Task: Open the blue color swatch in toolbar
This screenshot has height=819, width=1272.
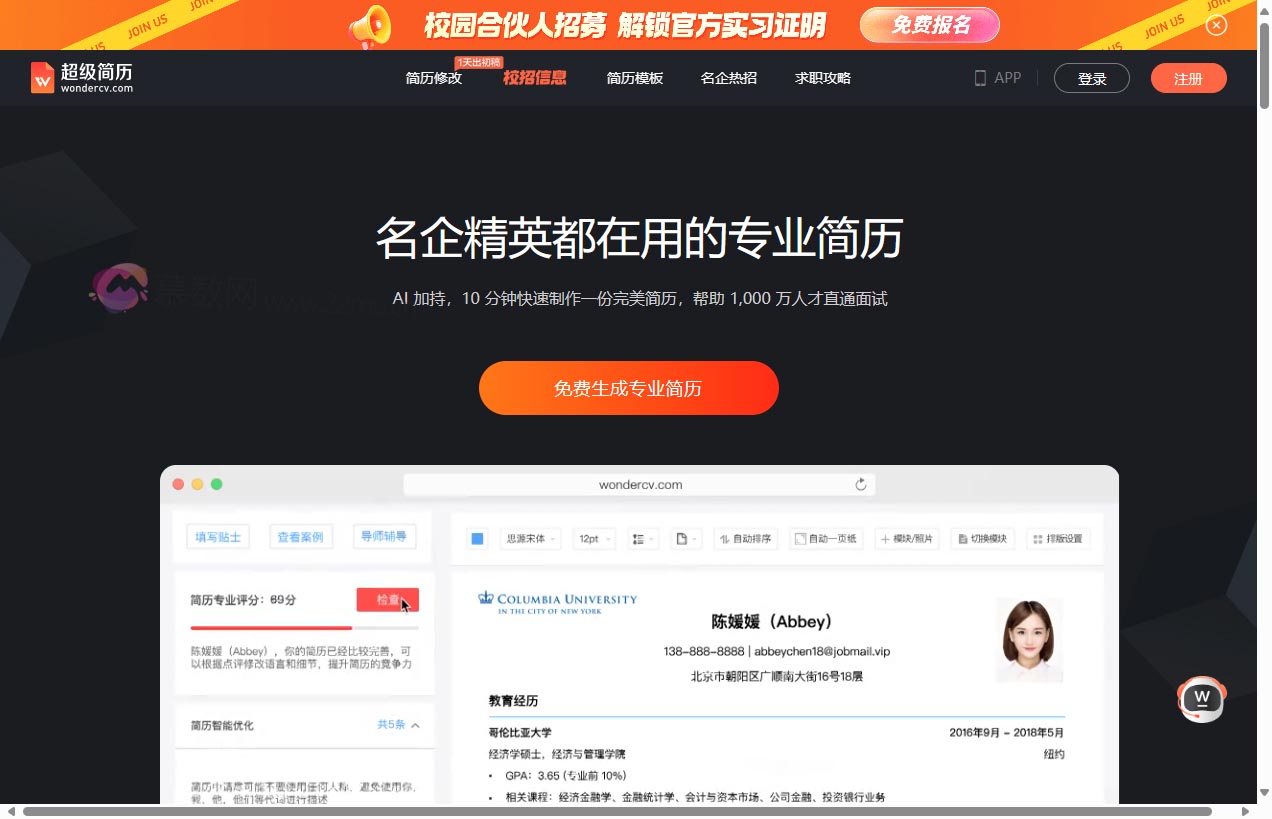Action: (x=477, y=538)
